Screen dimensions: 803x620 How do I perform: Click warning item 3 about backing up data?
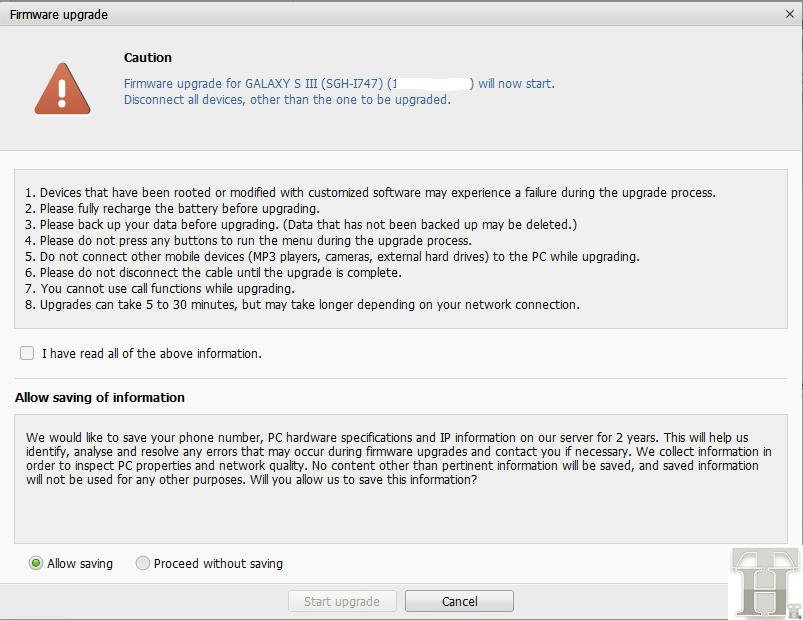pyautogui.click(x=300, y=225)
